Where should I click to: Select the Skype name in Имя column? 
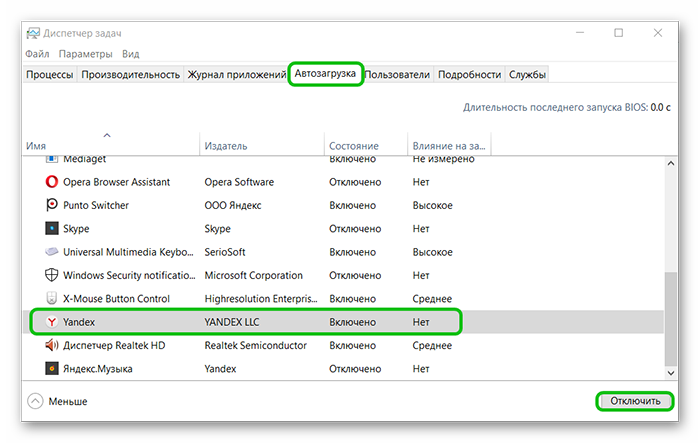(76, 229)
